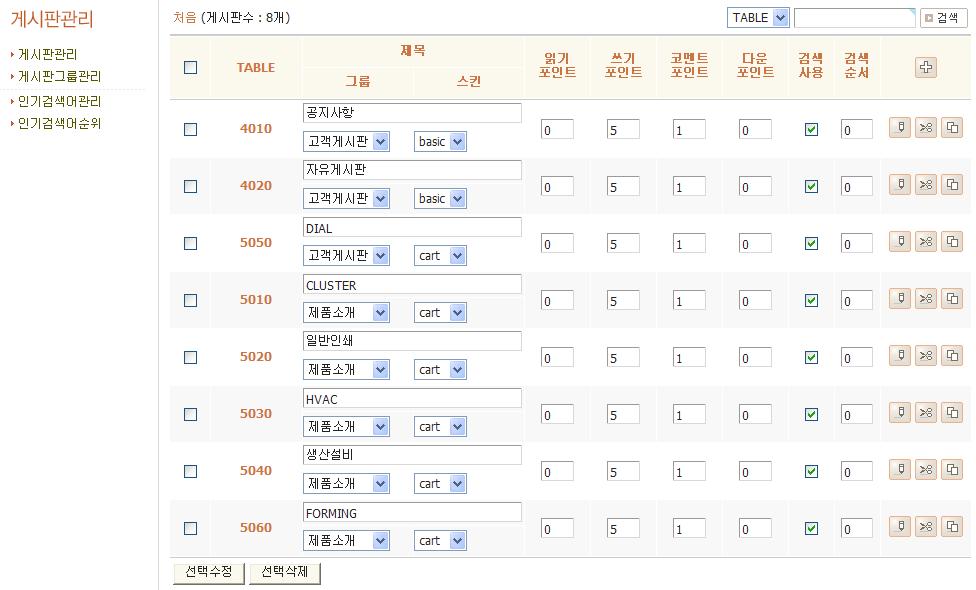Click edit pencil icon for board 5050
Viewport: 976px width, 590px height.
(x=900, y=242)
